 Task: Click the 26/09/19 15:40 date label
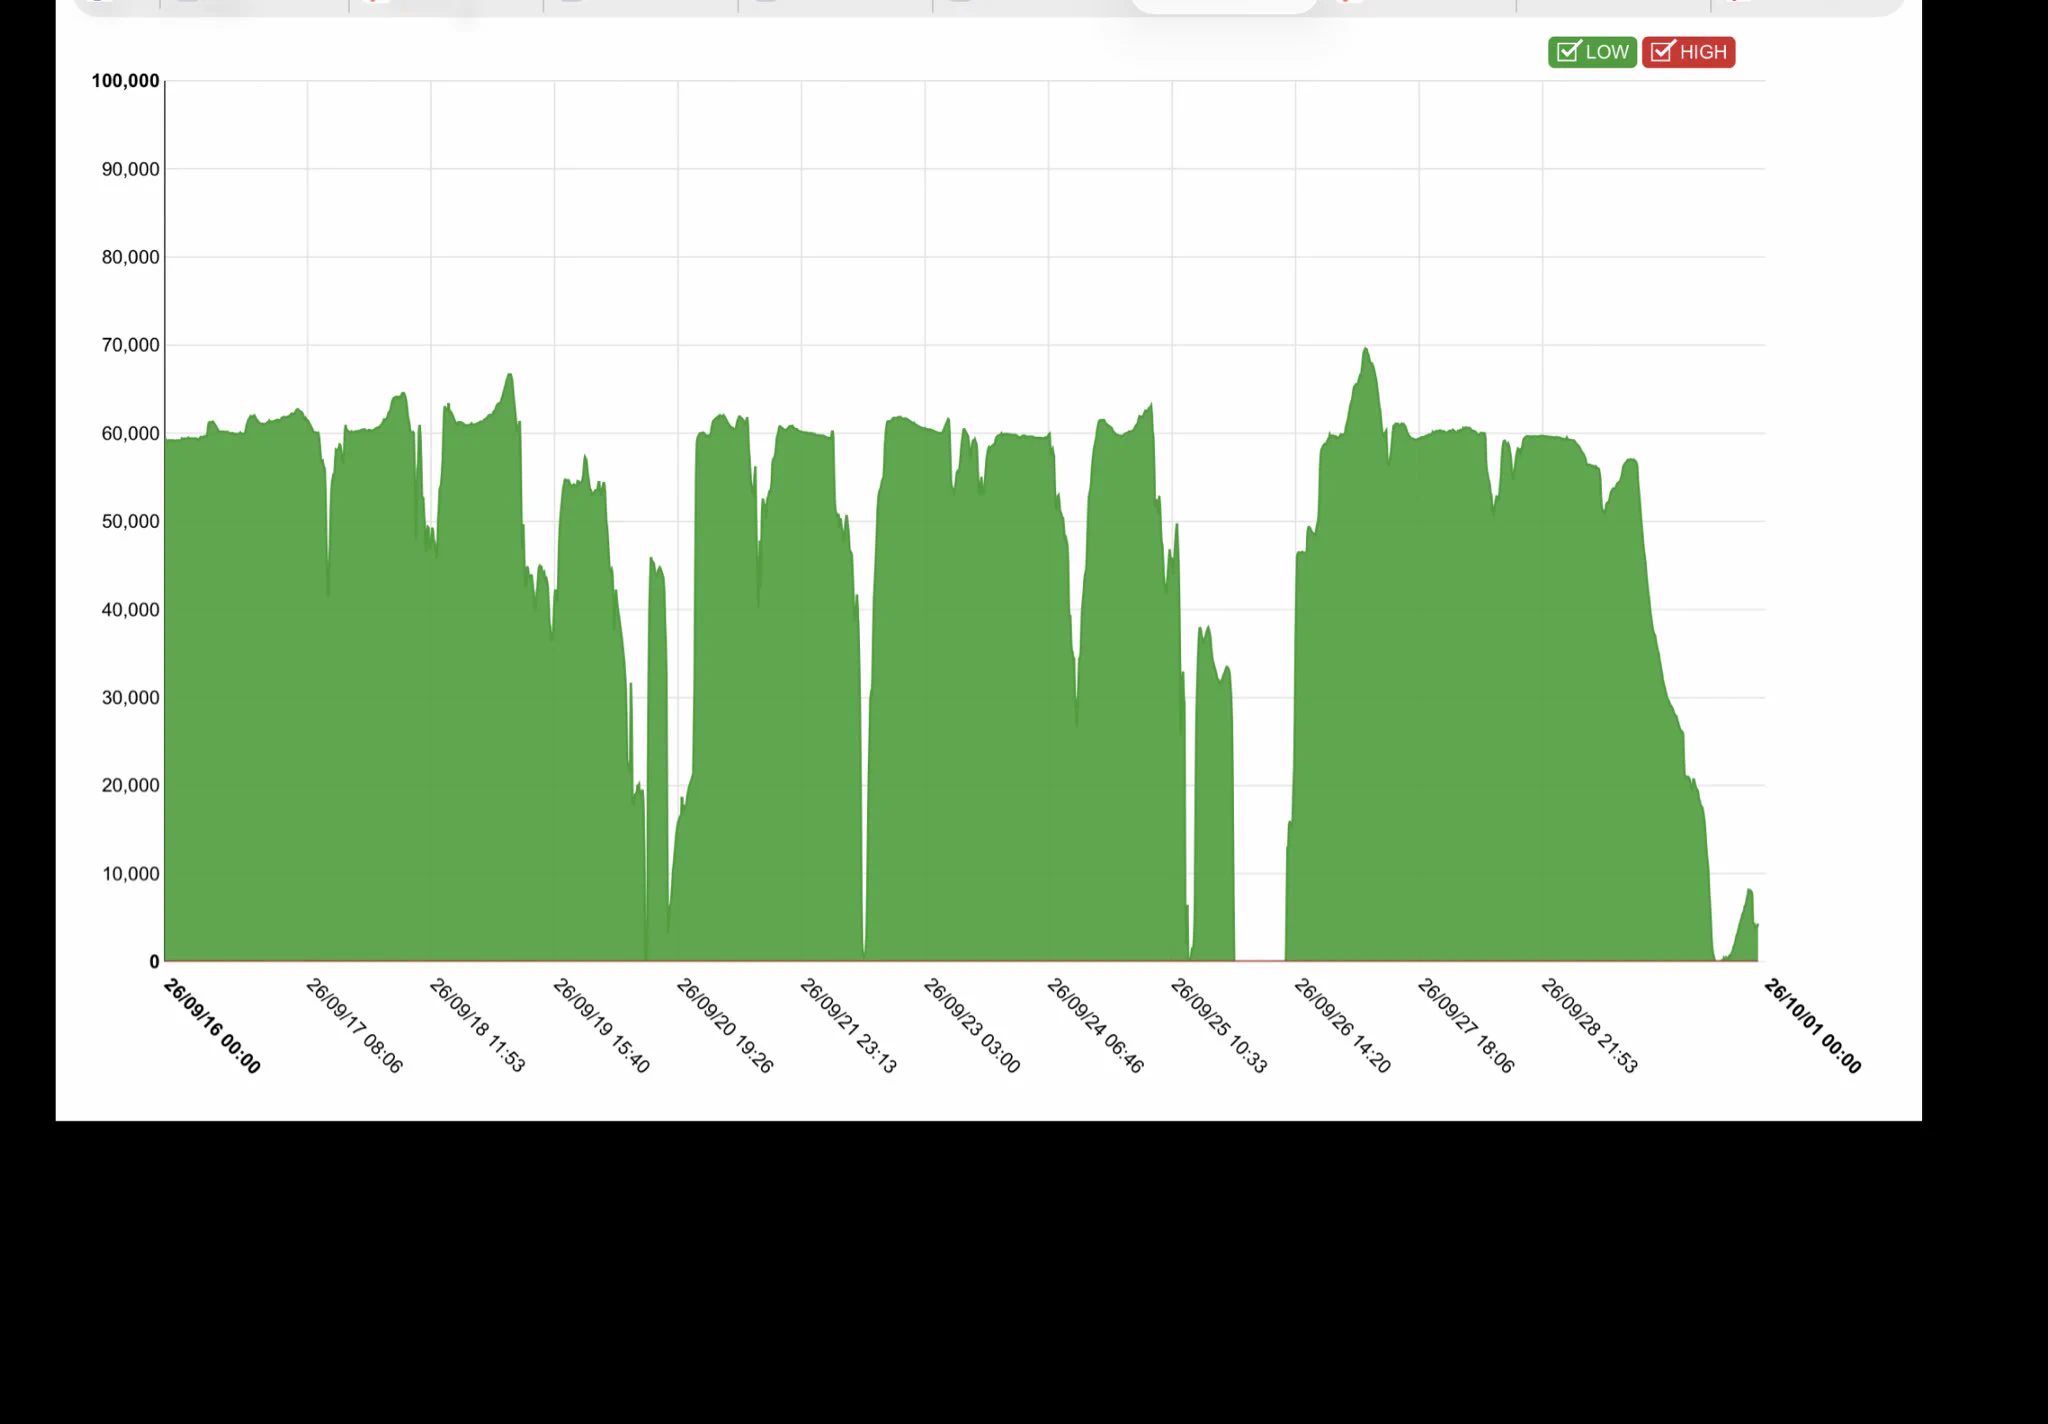(601, 1027)
